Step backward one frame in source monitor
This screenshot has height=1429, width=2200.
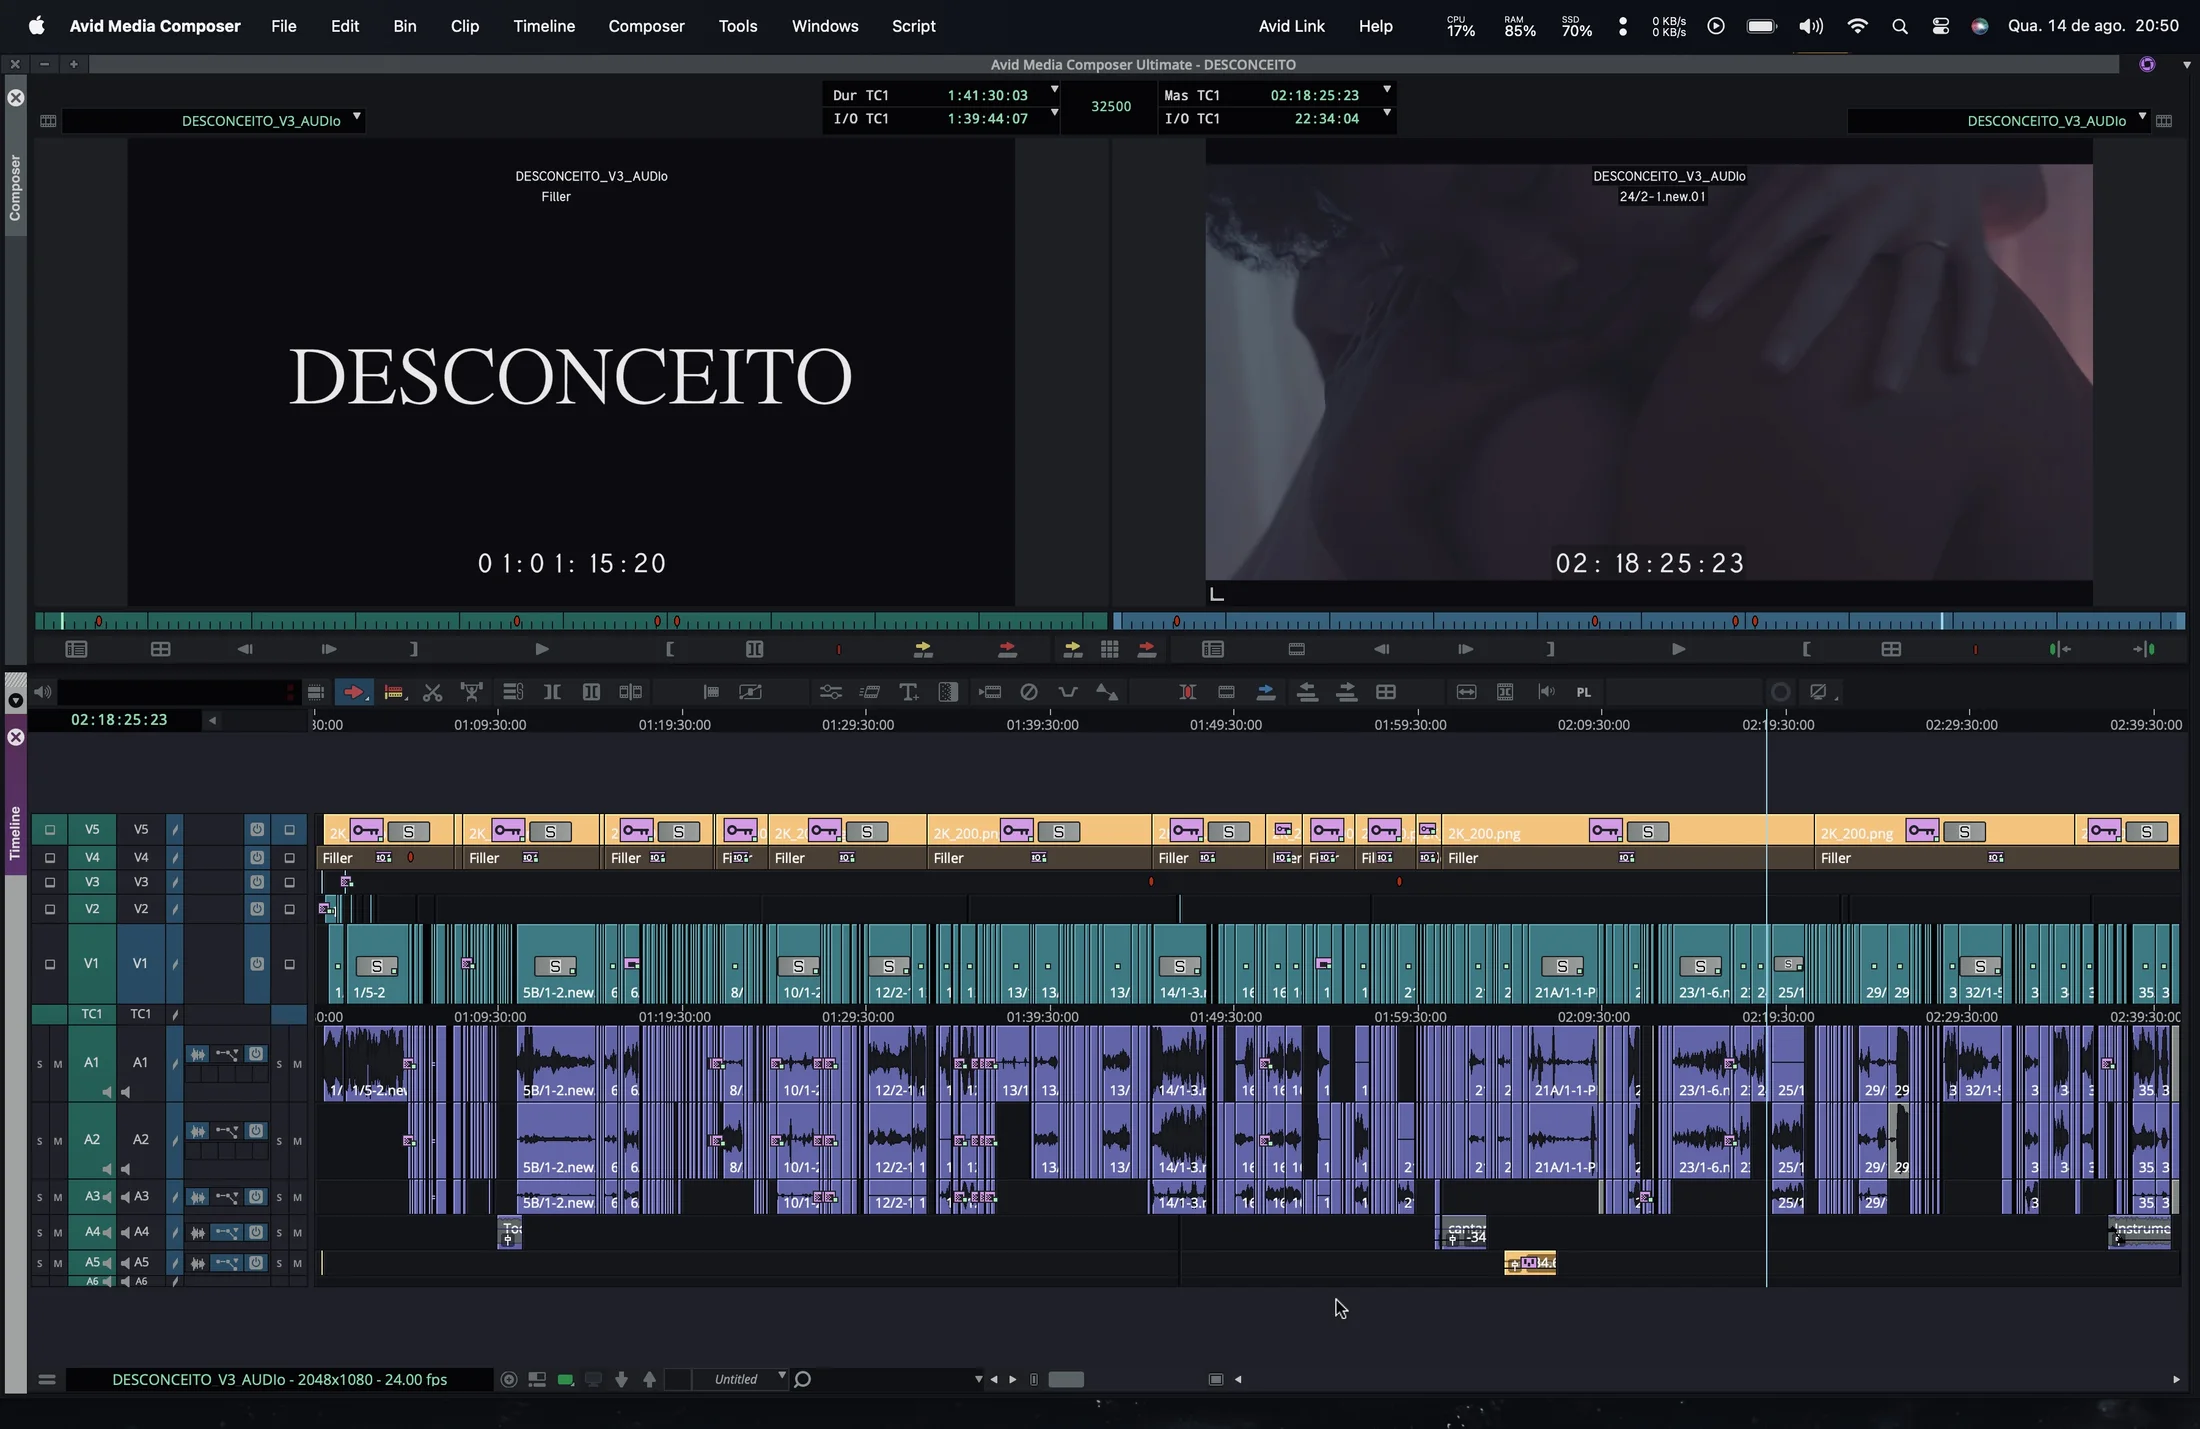tap(245, 650)
